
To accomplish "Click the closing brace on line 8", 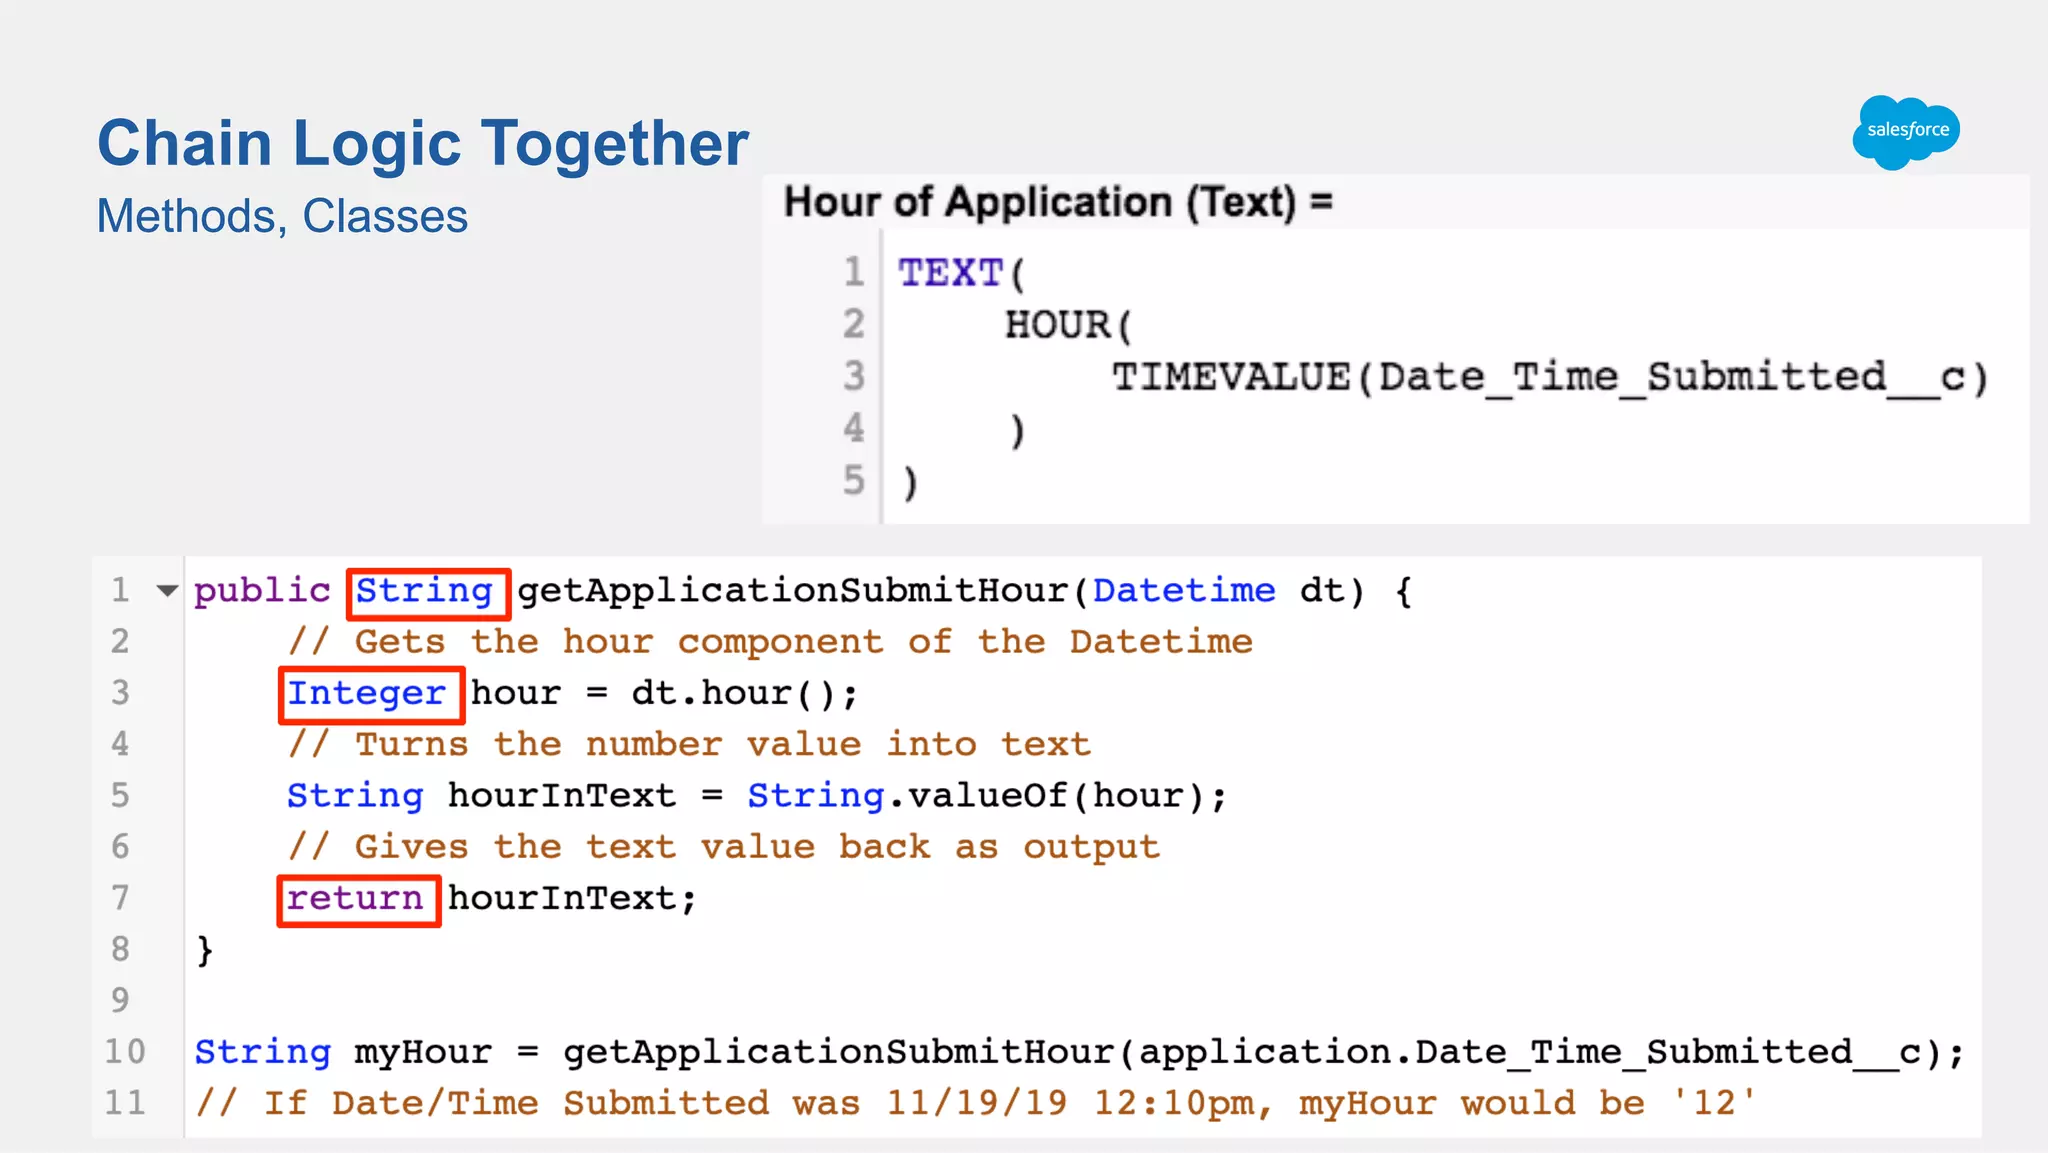I will 205,950.
